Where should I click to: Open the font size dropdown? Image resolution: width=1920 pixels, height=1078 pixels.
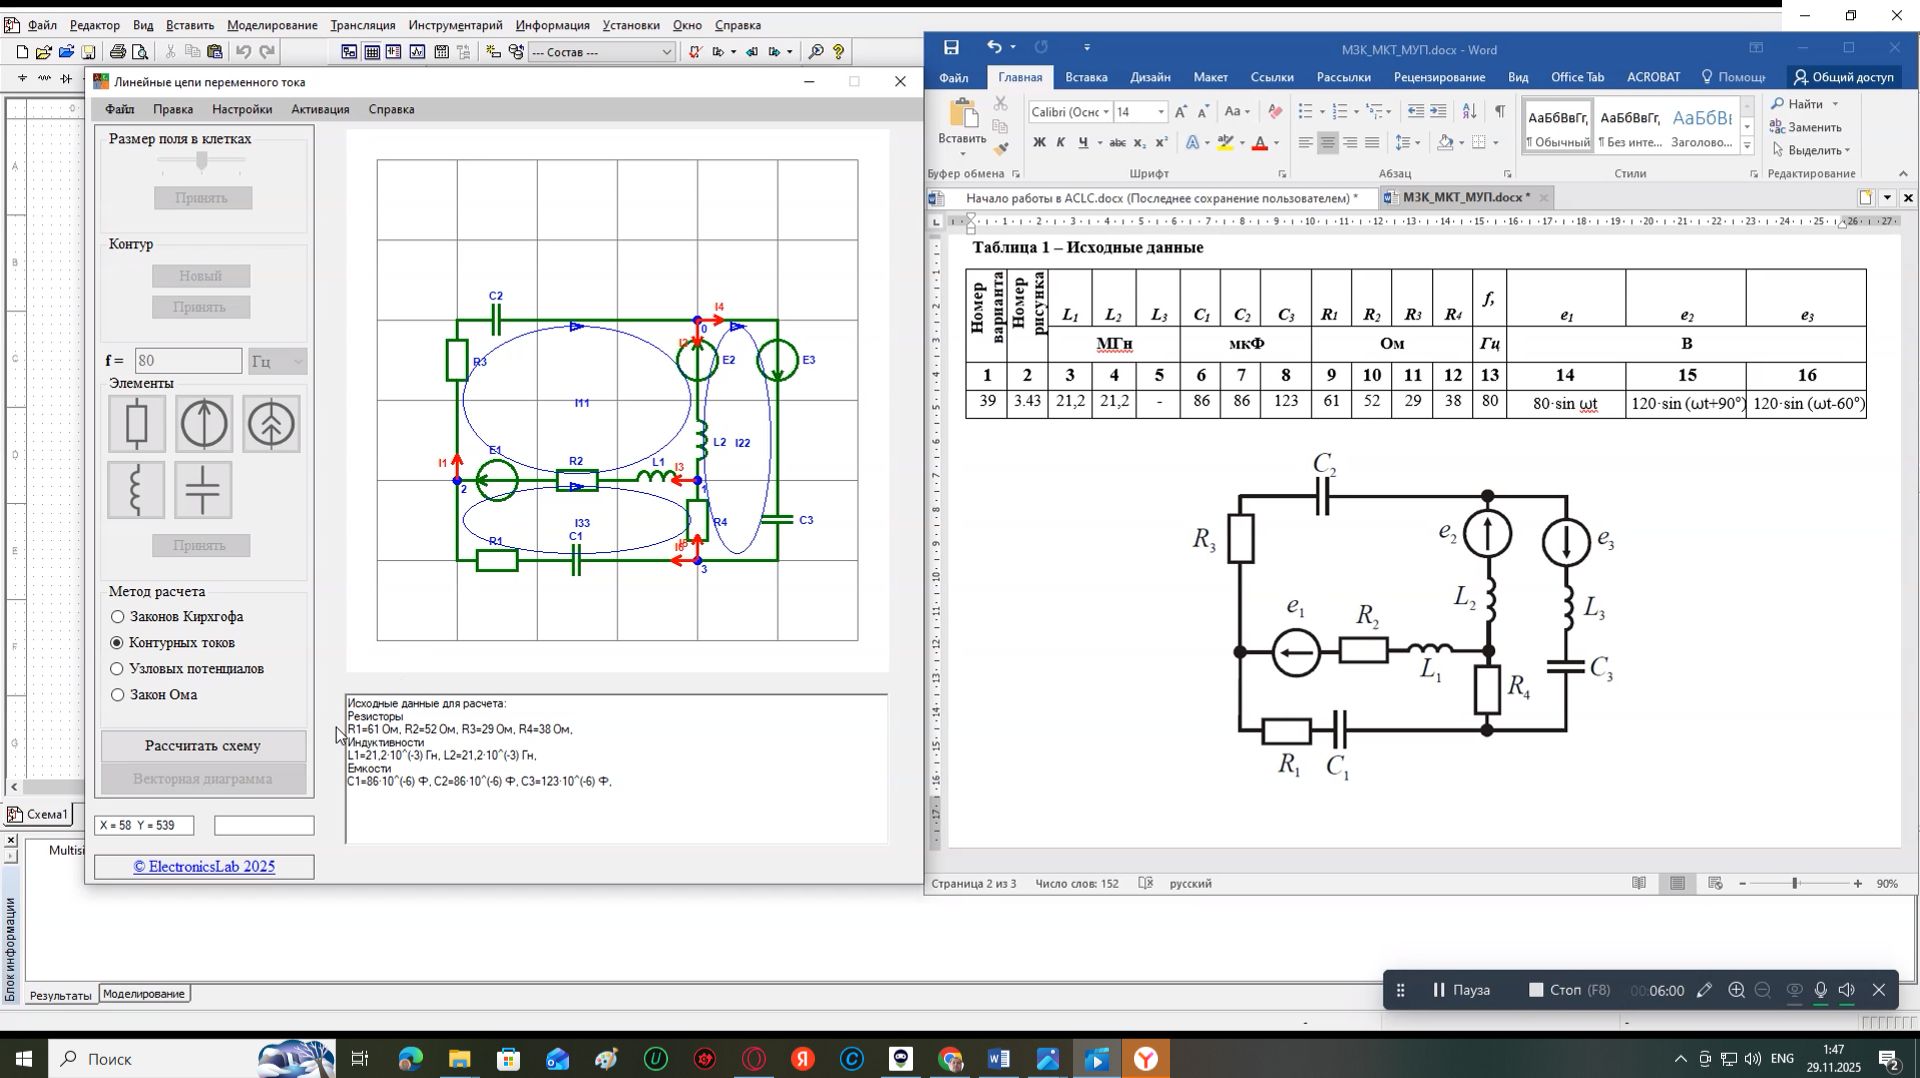pyautogui.click(x=1160, y=112)
